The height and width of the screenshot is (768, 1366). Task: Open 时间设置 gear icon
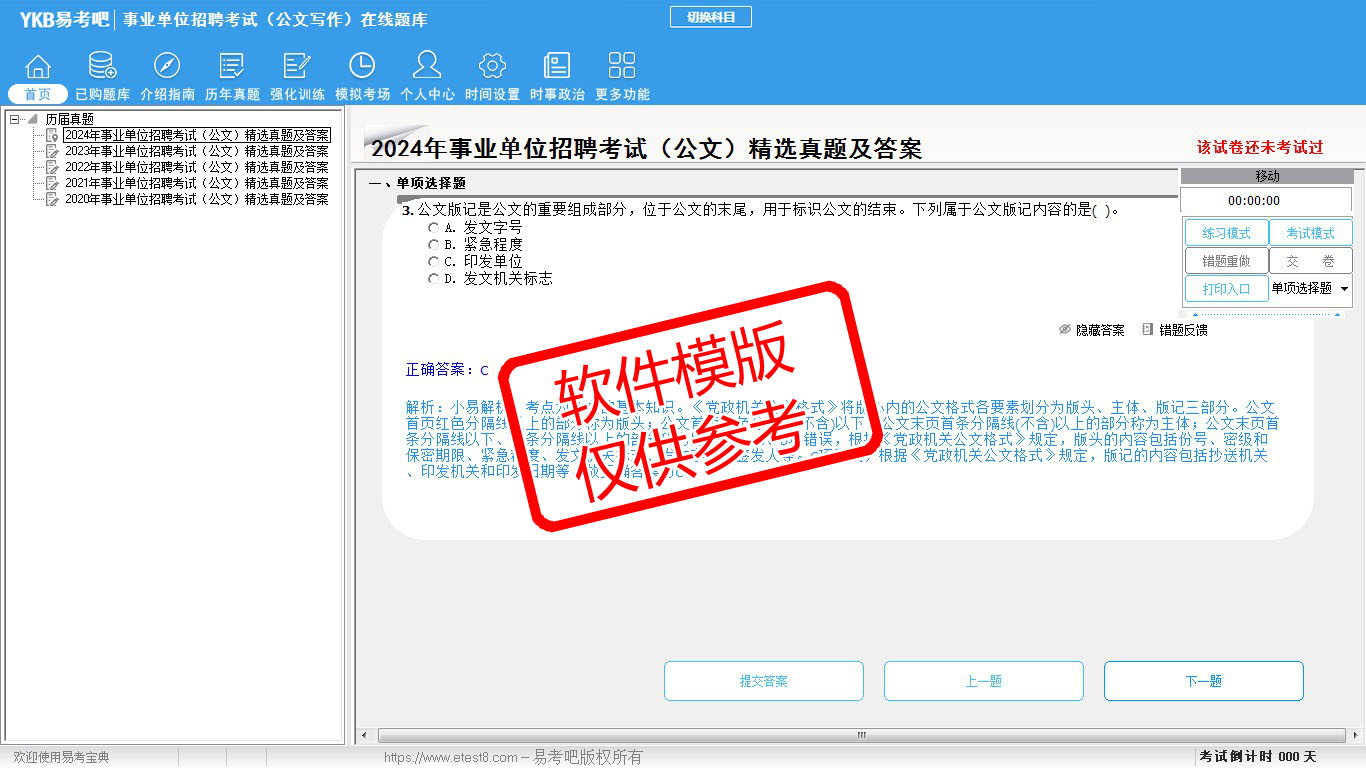coord(492,67)
